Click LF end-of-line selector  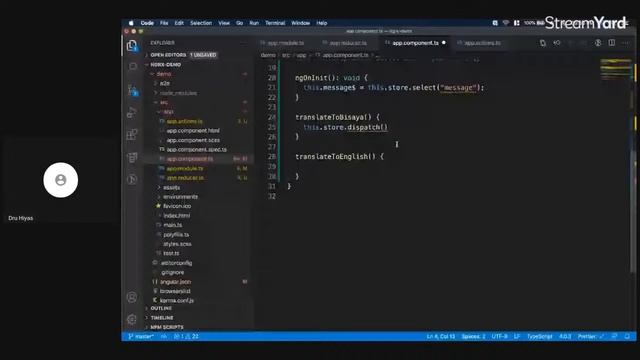517,336
